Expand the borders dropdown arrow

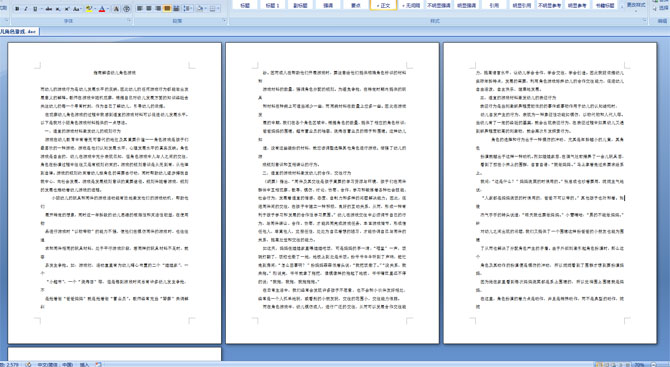click(x=218, y=9)
